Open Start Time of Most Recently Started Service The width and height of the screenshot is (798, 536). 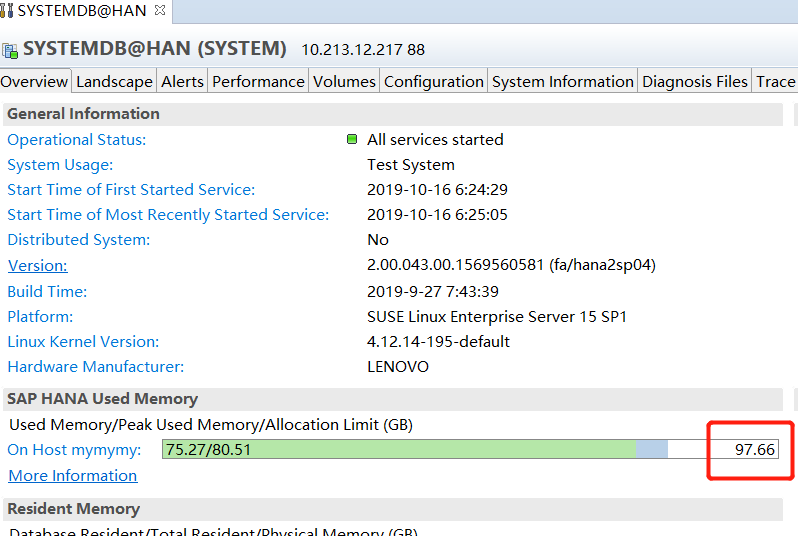168,214
